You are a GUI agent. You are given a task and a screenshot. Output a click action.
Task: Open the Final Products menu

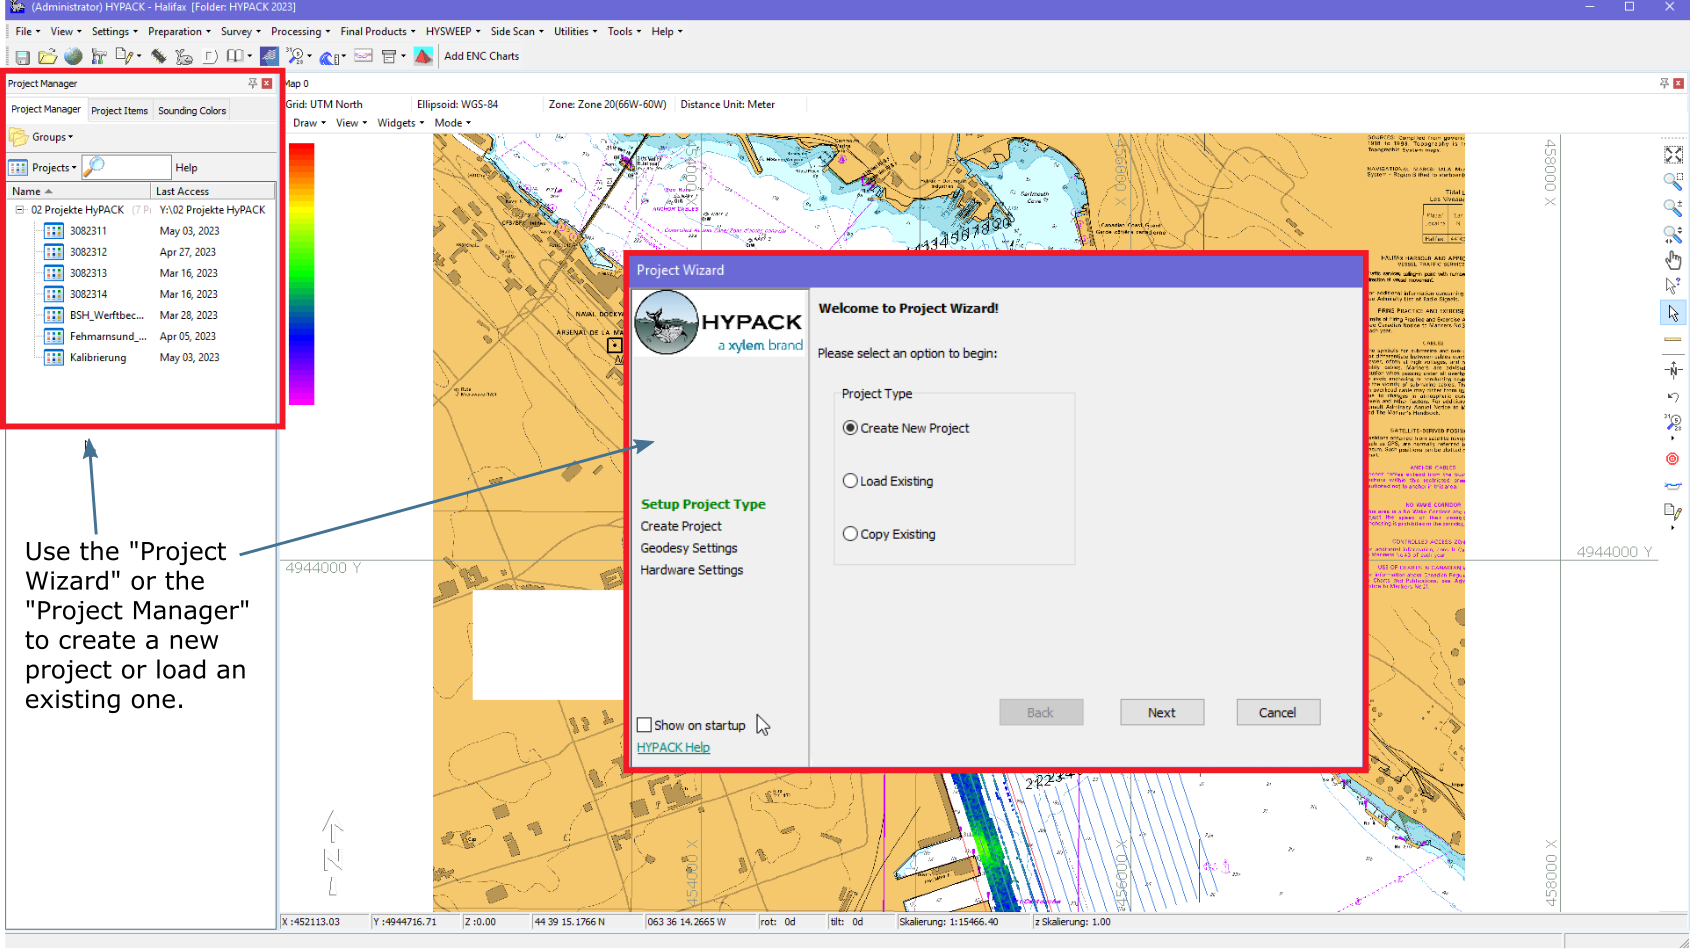(377, 32)
